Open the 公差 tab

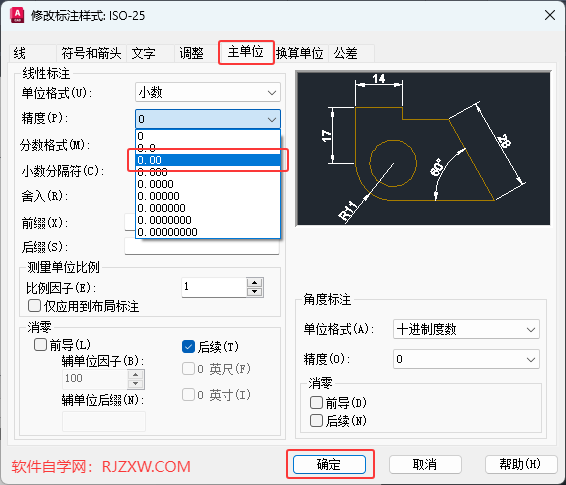click(351, 53)
